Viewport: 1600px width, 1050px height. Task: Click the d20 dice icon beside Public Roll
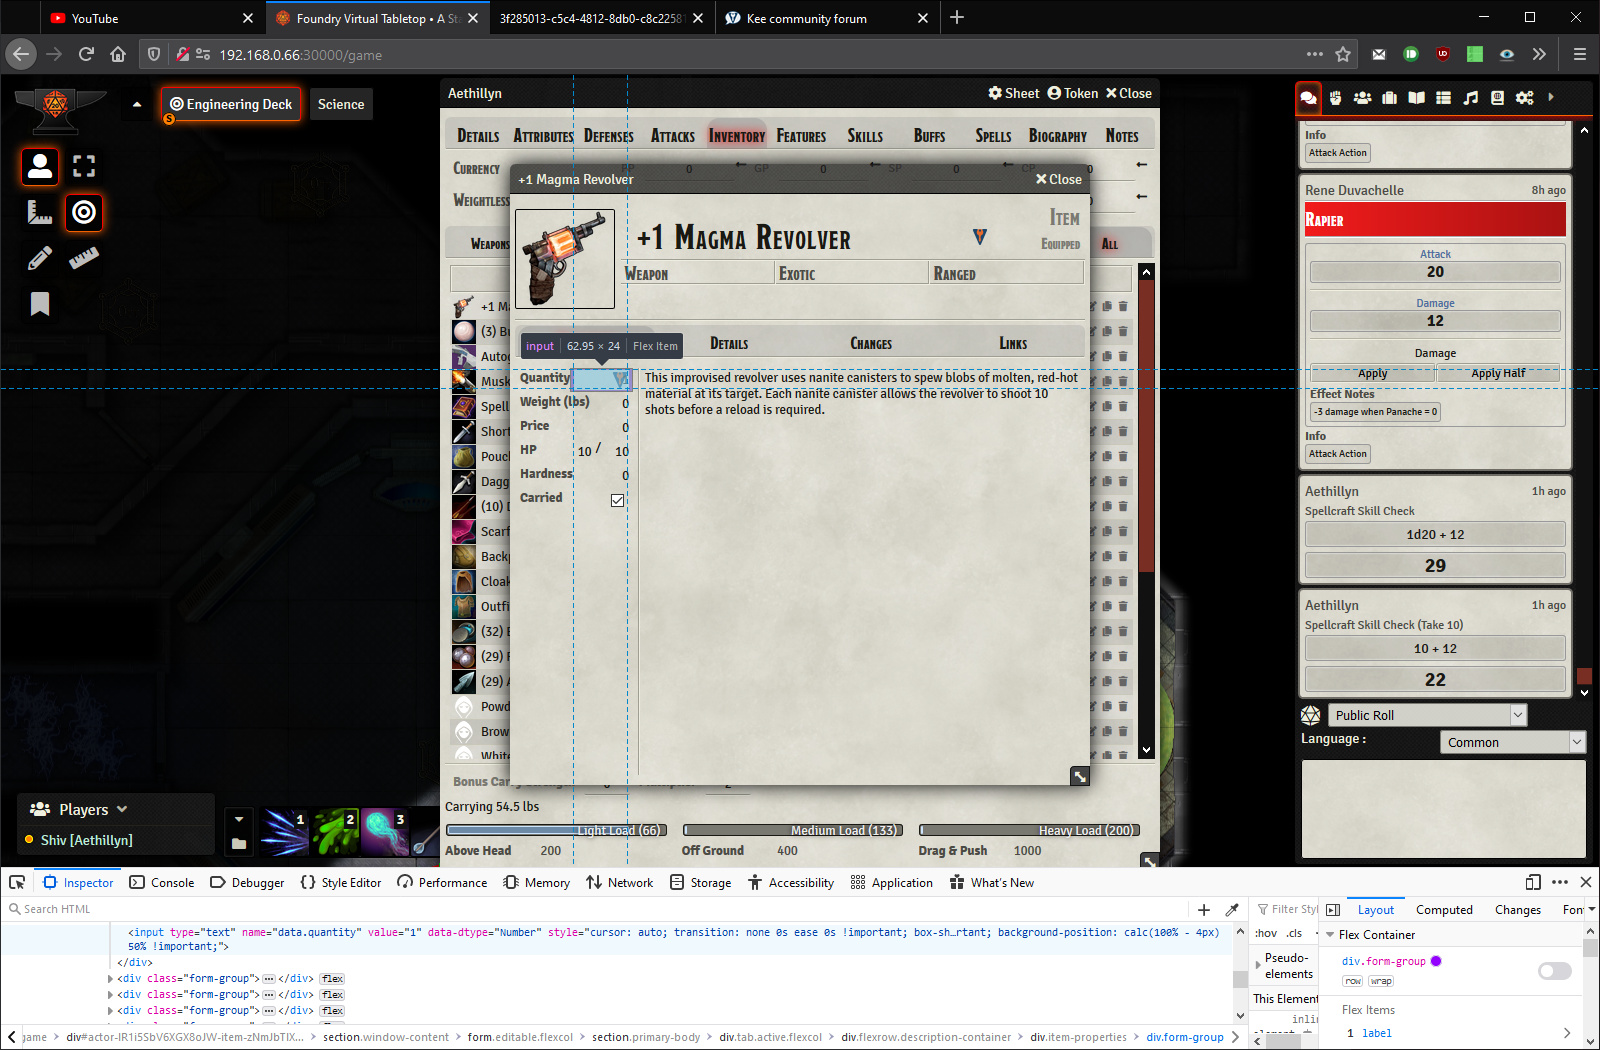[1310, 715]
